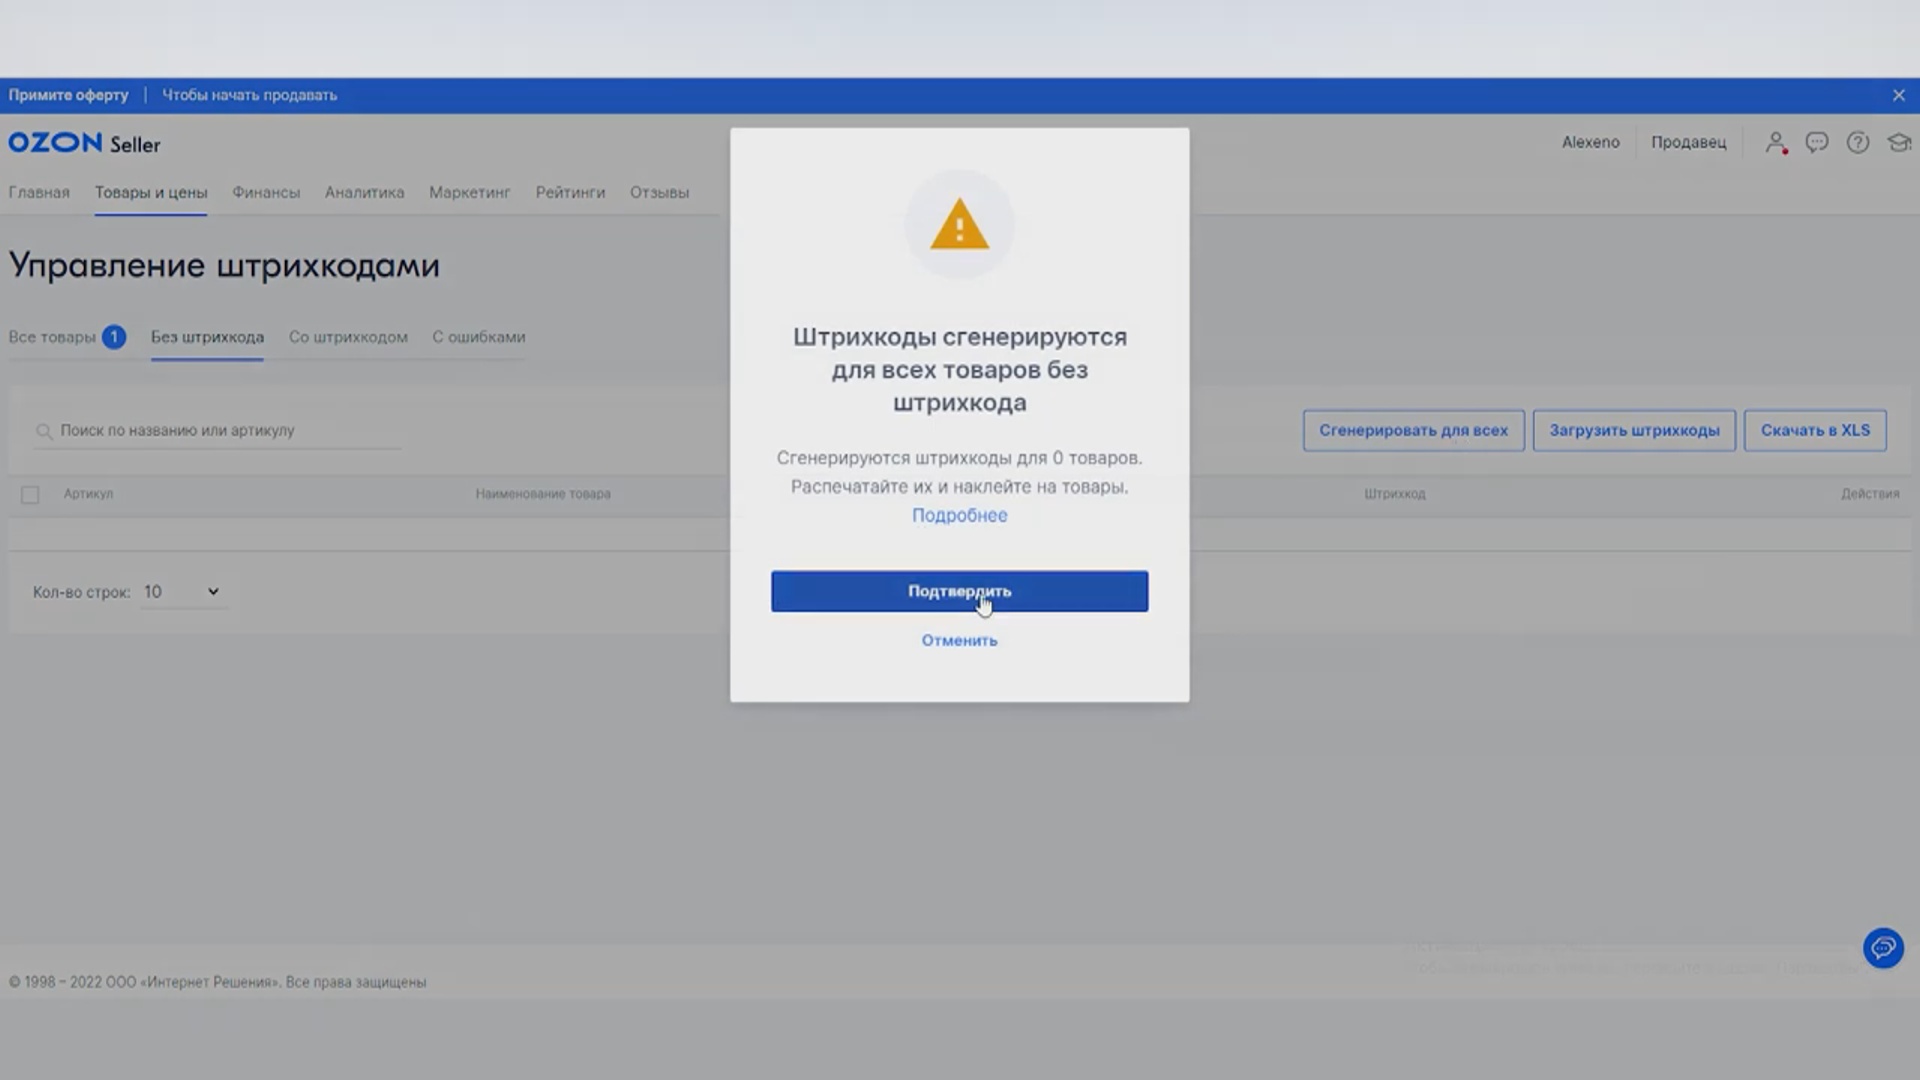Click the Чтобы начать продавать banner text

coord(249,95)
